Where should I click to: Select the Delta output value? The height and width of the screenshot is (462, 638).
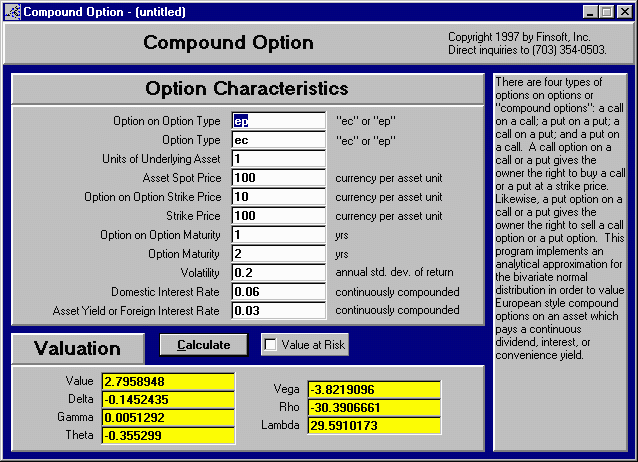click(167, 400)
